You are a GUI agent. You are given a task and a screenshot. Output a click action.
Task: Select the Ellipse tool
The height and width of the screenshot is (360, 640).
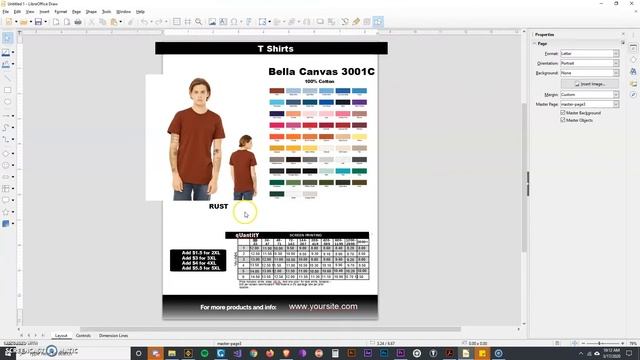pos(7,102)
